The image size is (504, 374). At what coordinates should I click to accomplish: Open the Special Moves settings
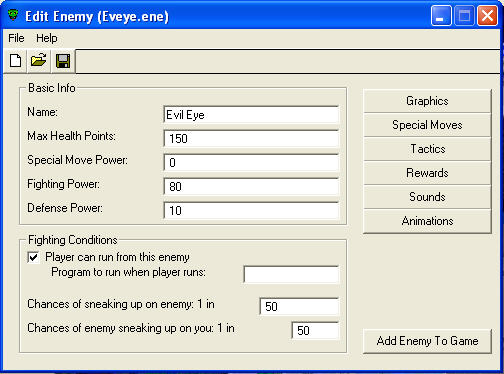pos(427,125)
